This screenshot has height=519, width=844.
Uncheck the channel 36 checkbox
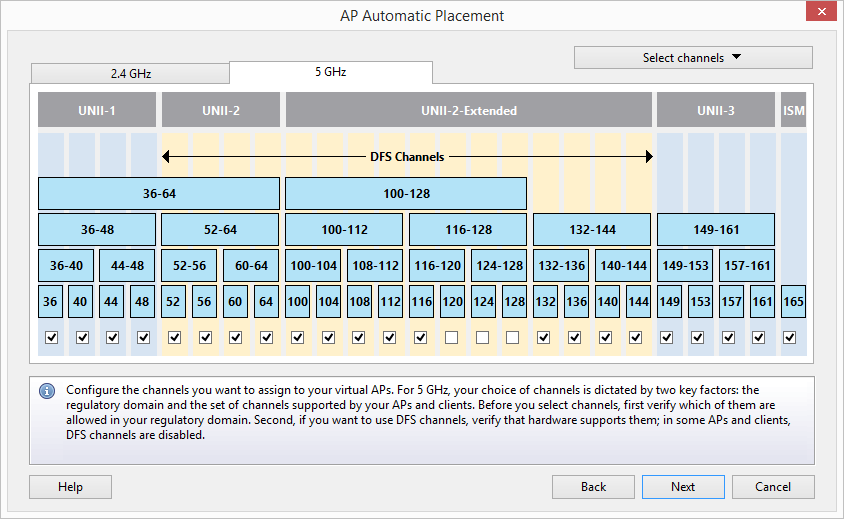(x=51, y=338)
